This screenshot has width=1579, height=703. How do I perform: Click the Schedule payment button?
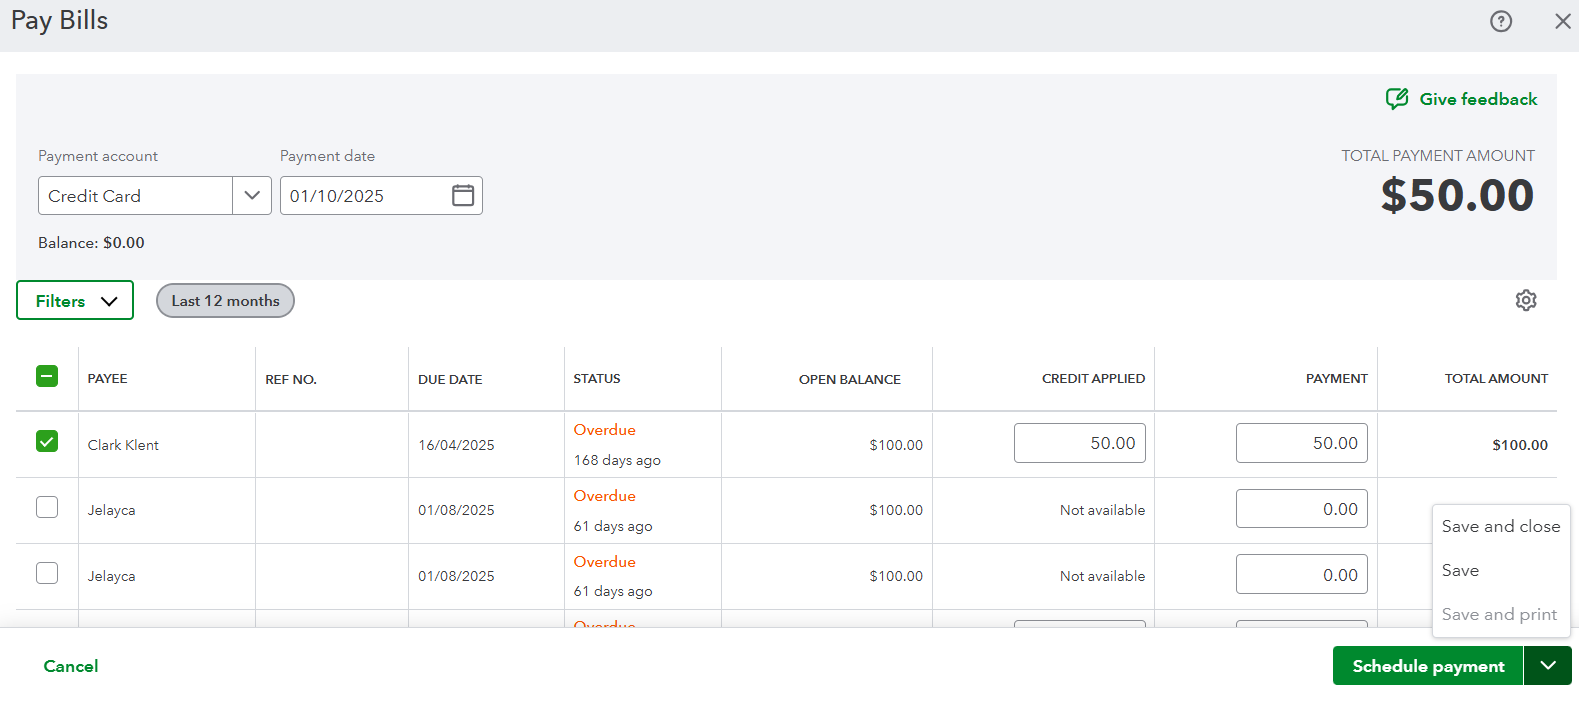click(x=1427, y=666)
